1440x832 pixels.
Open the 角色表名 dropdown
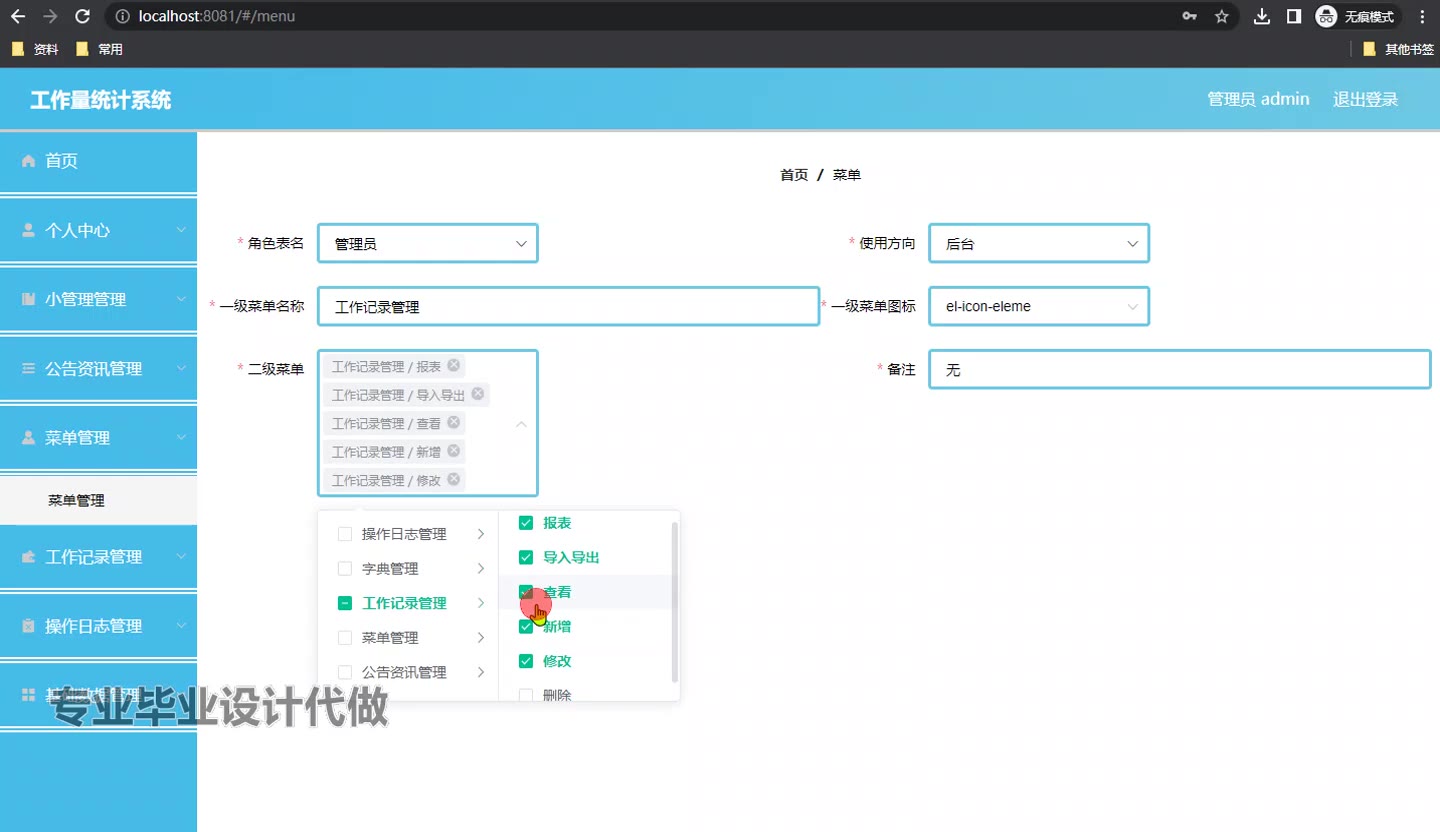428,244
